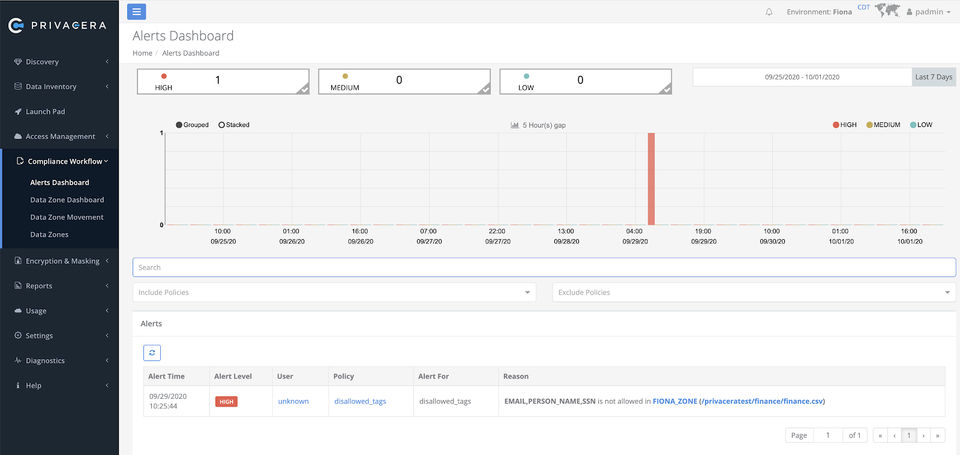Toggle the LOW legend series
960x455 pixels.
pos(921,125)
